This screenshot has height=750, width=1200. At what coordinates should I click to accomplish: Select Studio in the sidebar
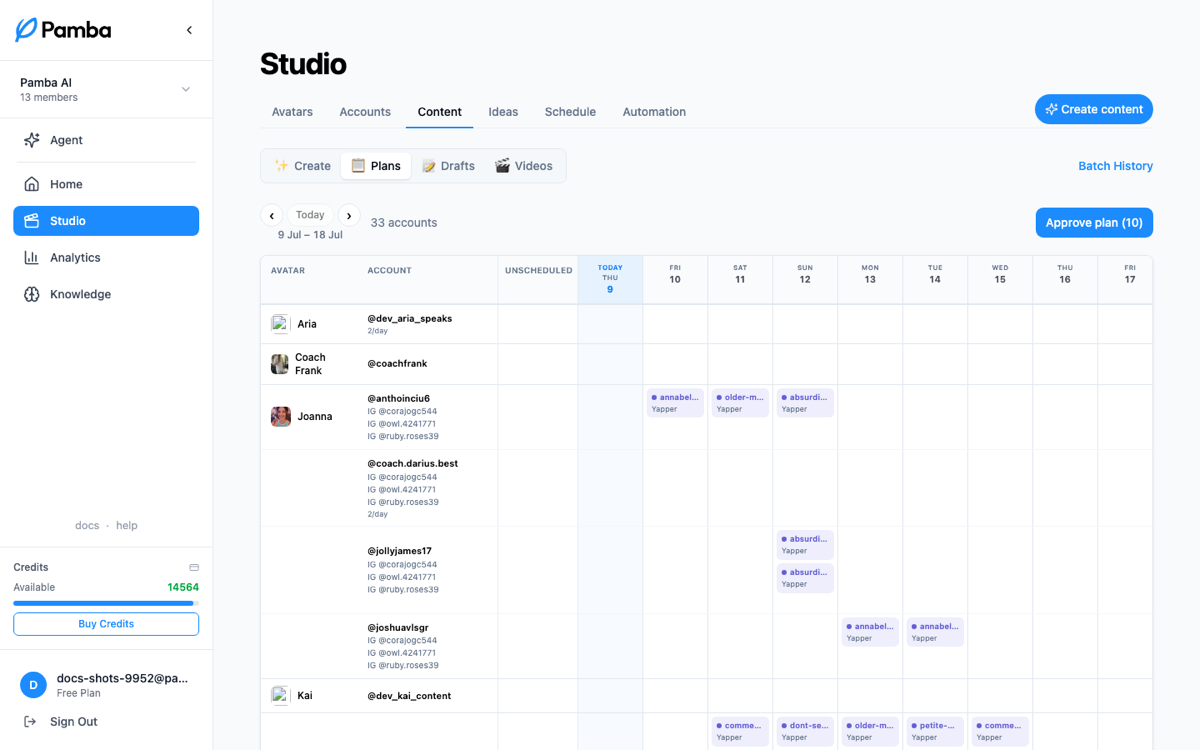(106, 221)
